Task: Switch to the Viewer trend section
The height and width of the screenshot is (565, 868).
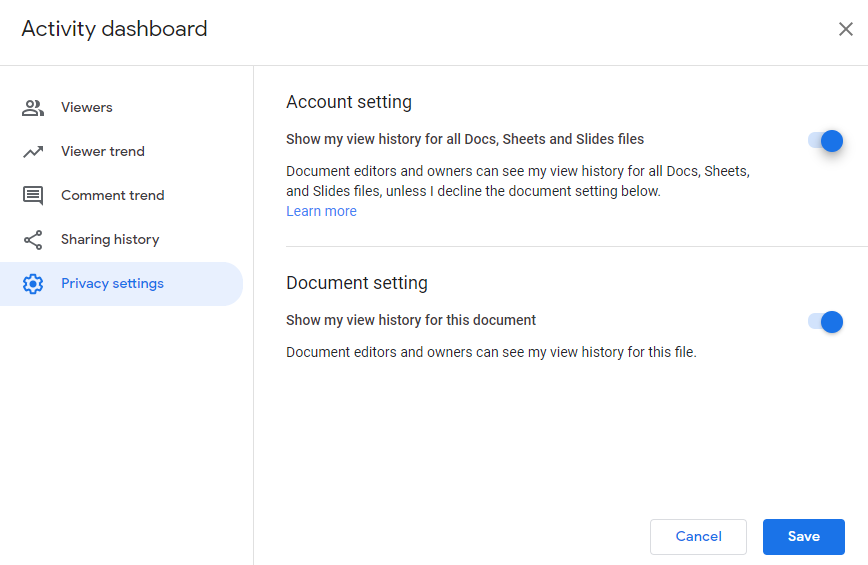Action: [103, 152]
